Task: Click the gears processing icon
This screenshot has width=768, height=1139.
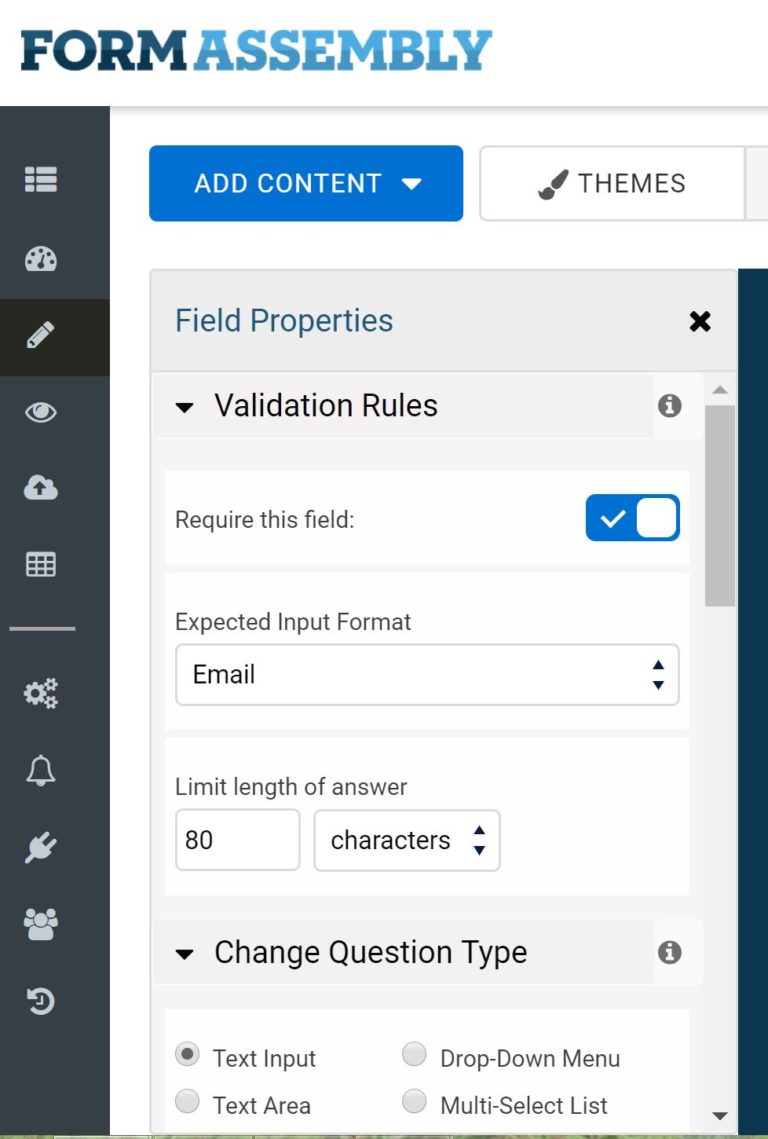Action: 40,692
